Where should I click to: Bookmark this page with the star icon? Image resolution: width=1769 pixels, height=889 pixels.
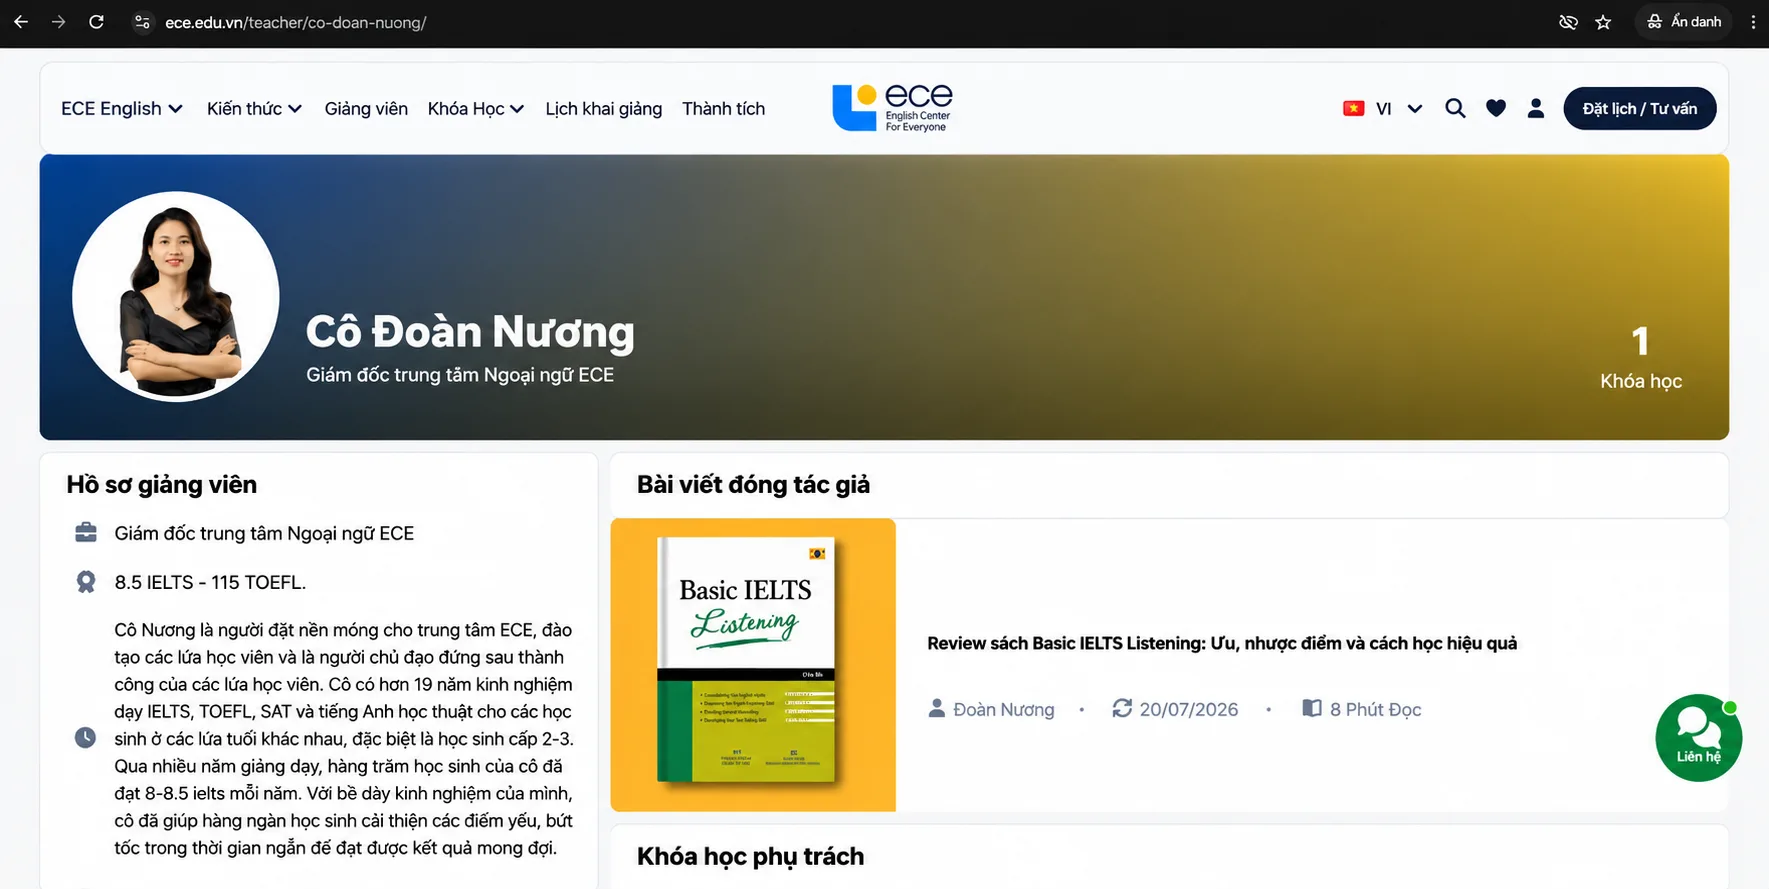[1603, 22]
